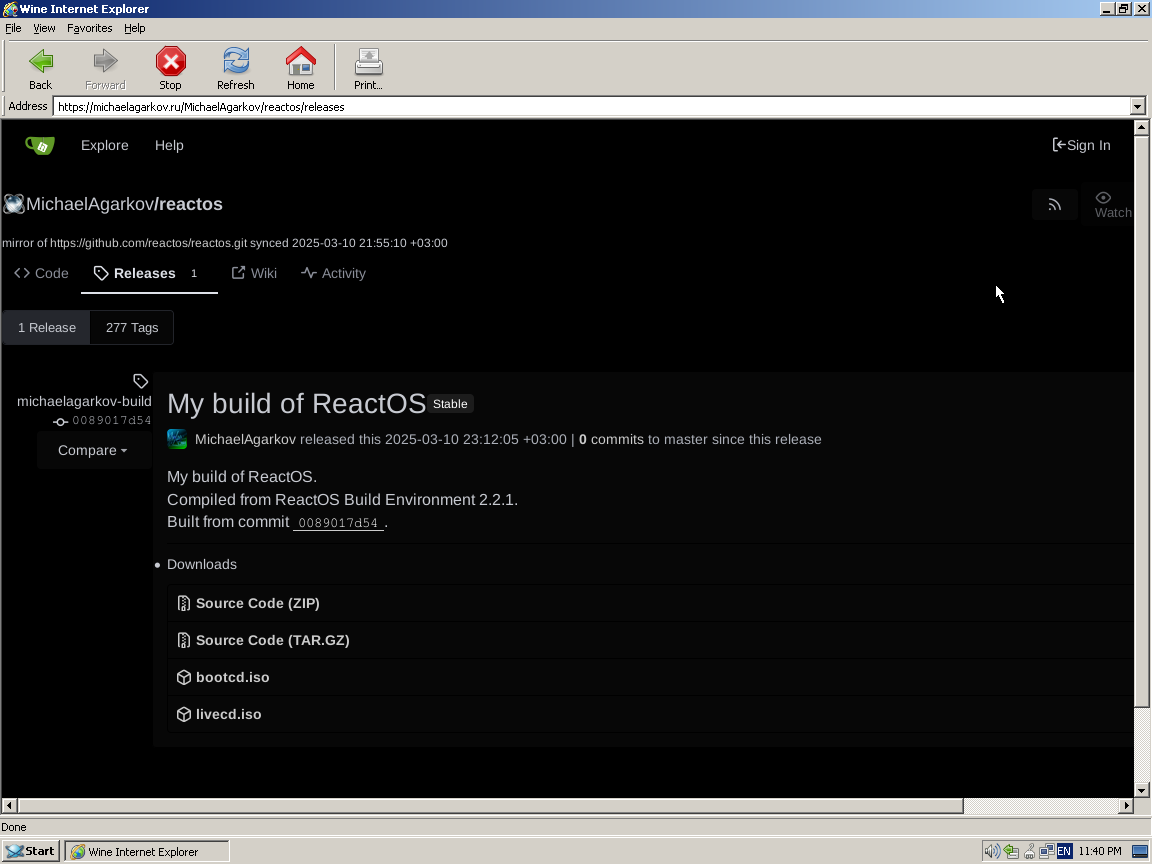Download the bootcd.iso file
1152x864 pixels.
tap(232, 678)
